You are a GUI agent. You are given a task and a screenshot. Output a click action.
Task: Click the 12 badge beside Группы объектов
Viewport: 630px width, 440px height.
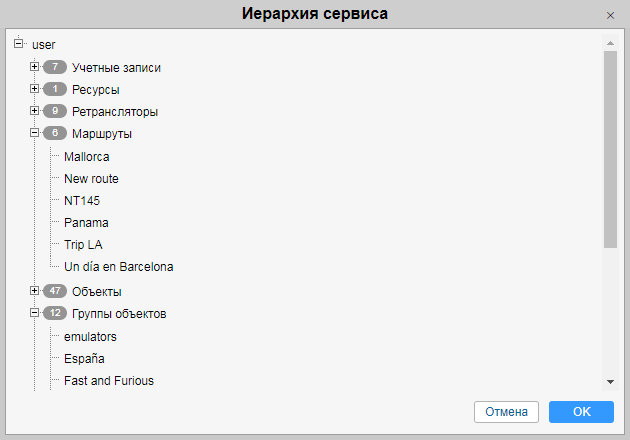point(54,313)
